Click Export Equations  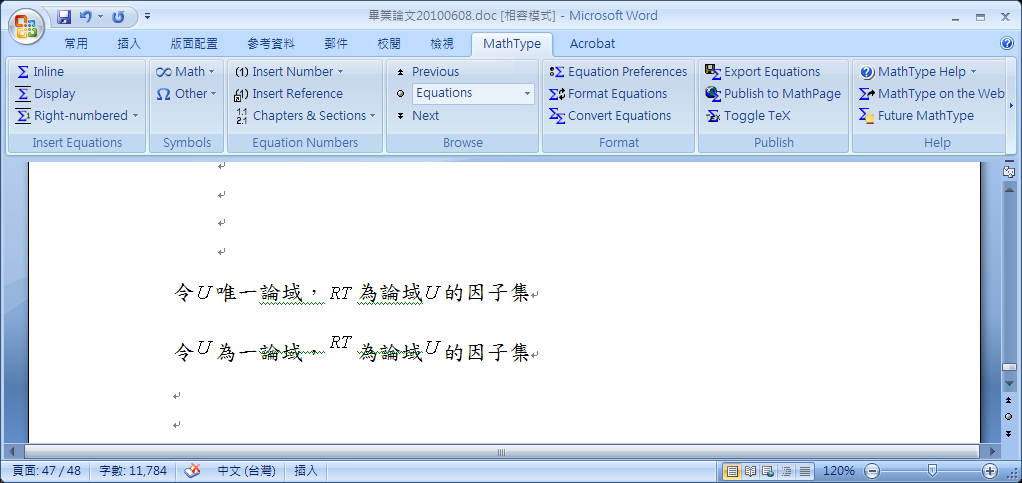click(x=763, y=72)
